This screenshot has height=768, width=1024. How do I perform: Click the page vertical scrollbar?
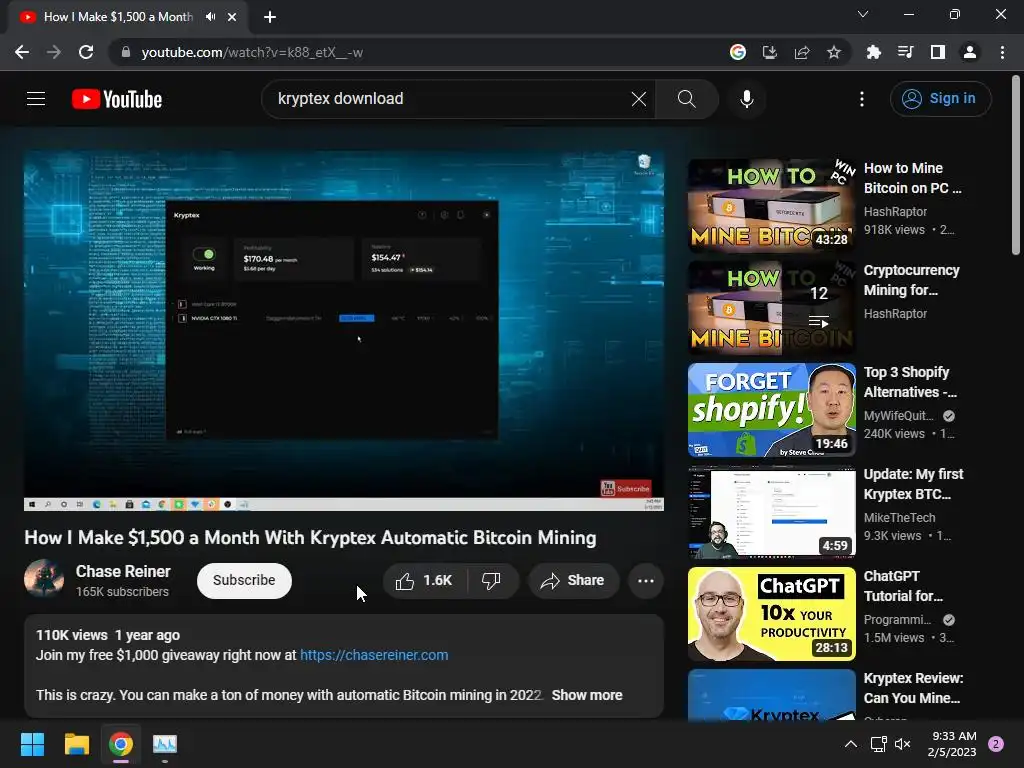1016,166
